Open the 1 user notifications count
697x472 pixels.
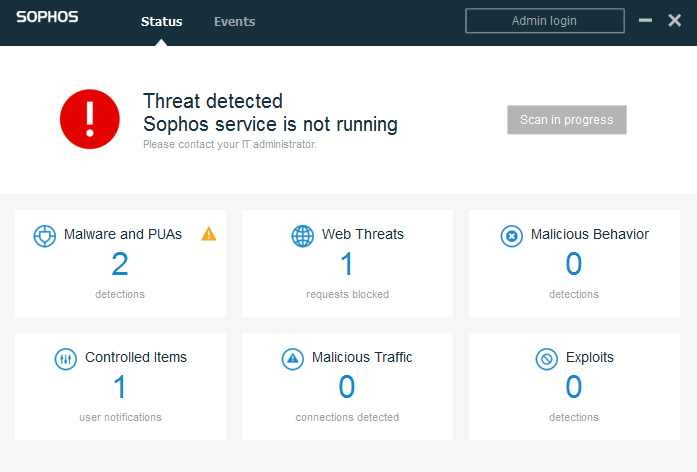point(120,387)
